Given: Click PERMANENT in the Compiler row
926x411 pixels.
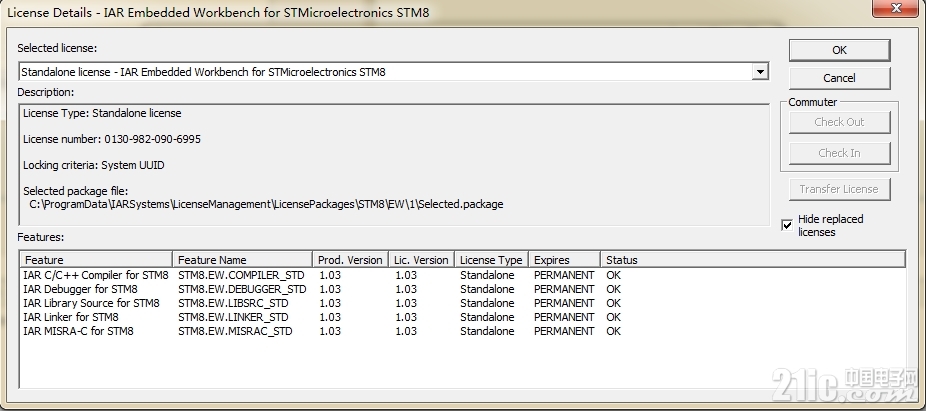Looking at the screenshot, I should tap(564, 275).
